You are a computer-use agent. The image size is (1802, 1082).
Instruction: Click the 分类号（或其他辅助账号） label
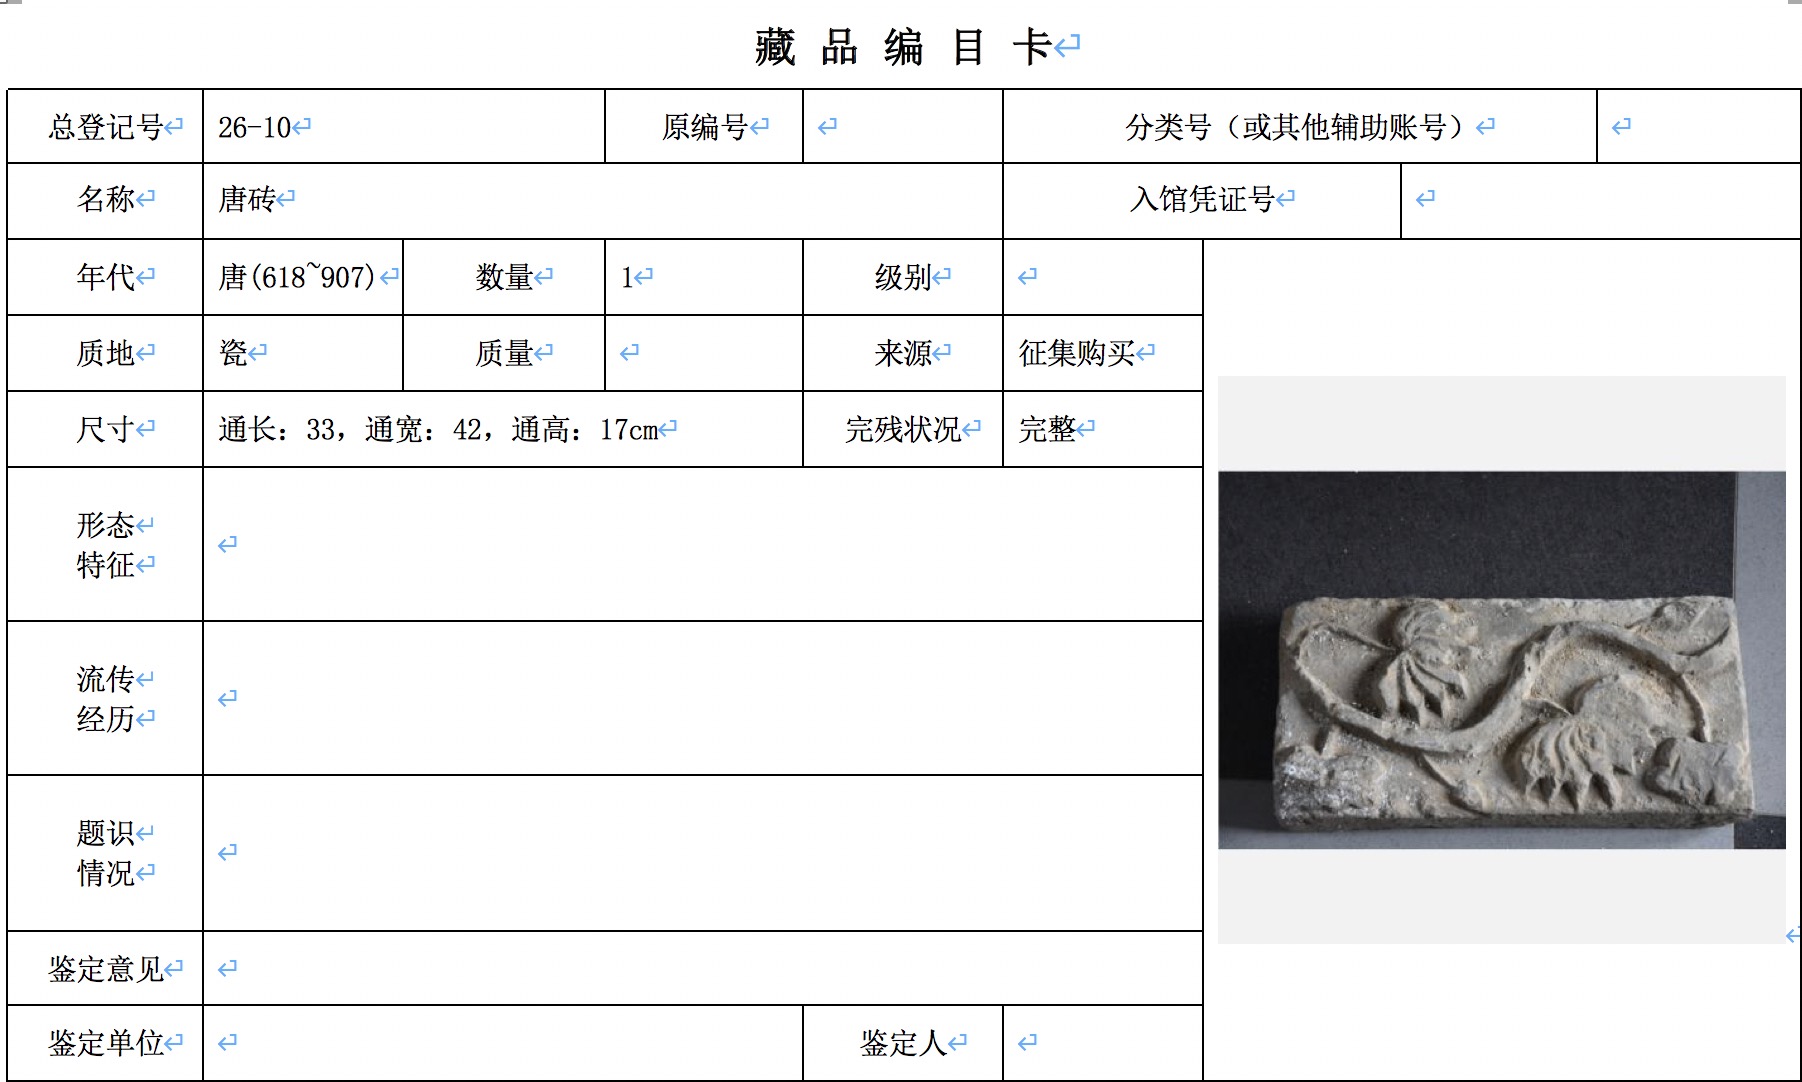click(x=1300, y=127)
